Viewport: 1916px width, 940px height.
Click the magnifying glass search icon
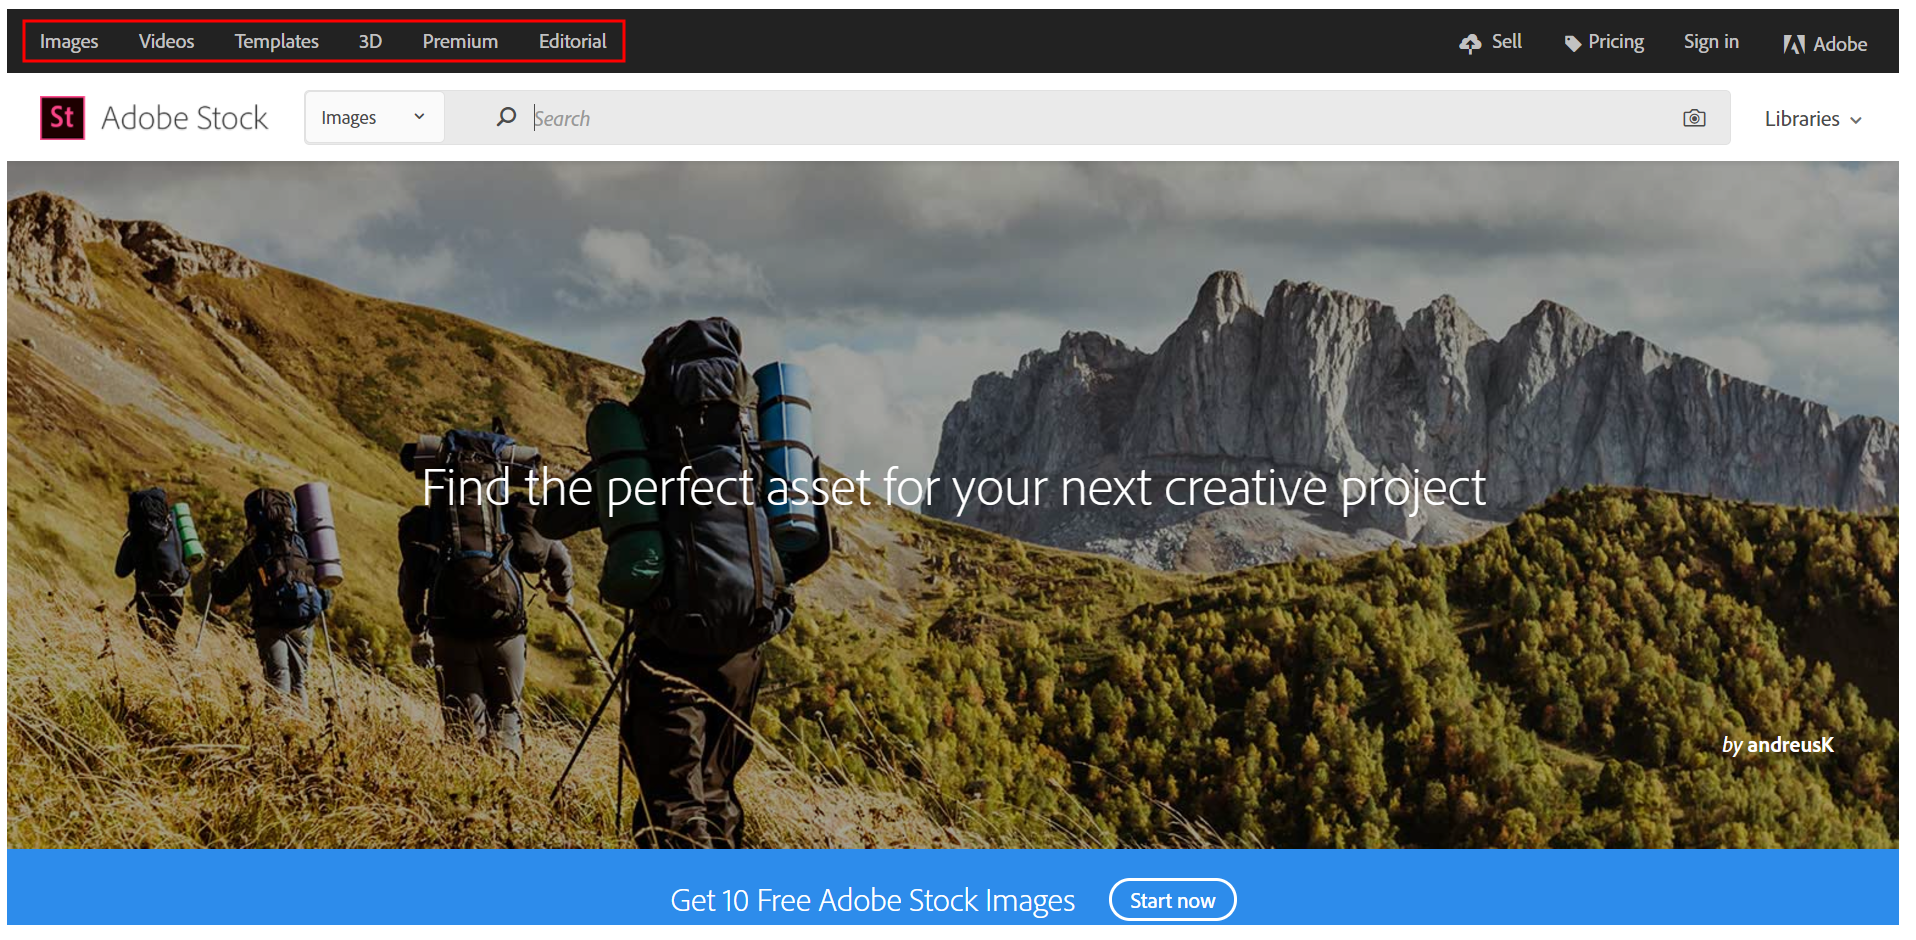tap(507, 117)
